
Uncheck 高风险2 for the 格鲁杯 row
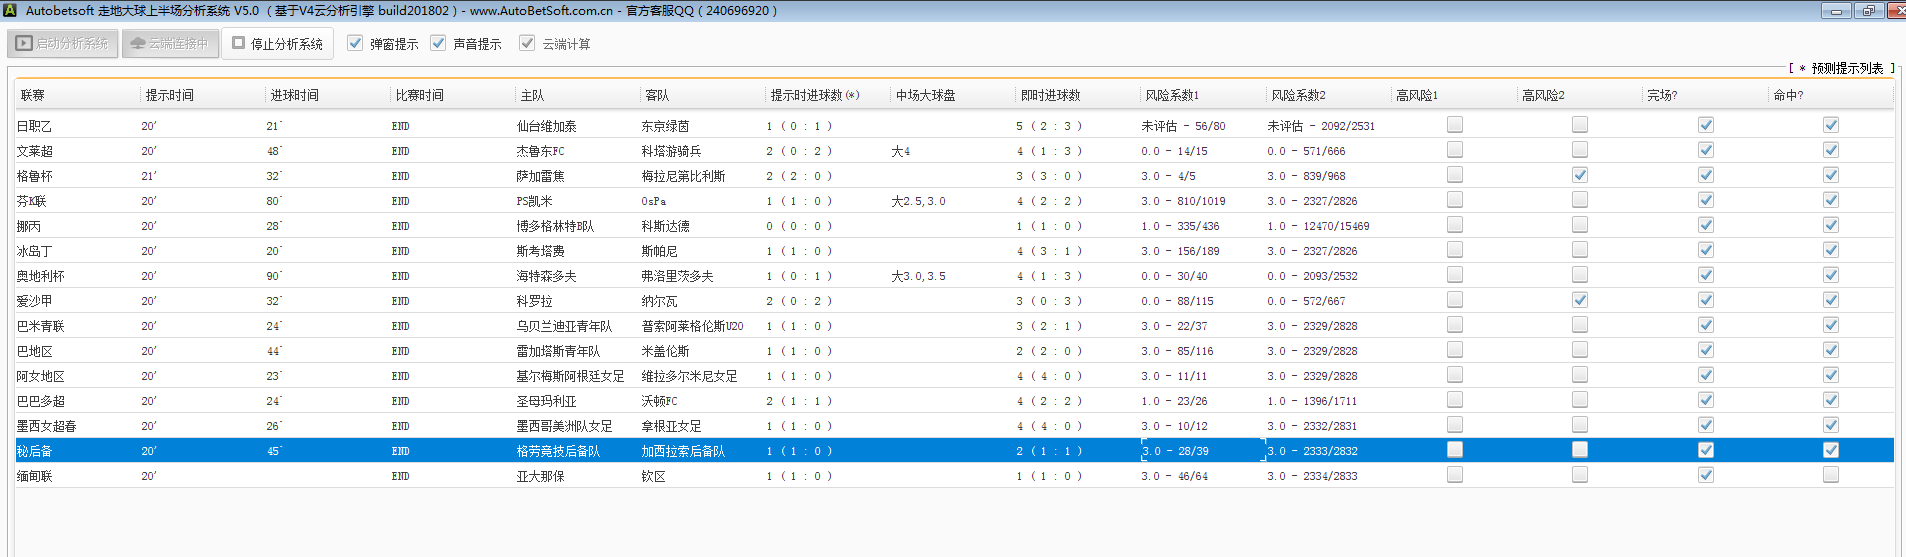click(1579, 175)
